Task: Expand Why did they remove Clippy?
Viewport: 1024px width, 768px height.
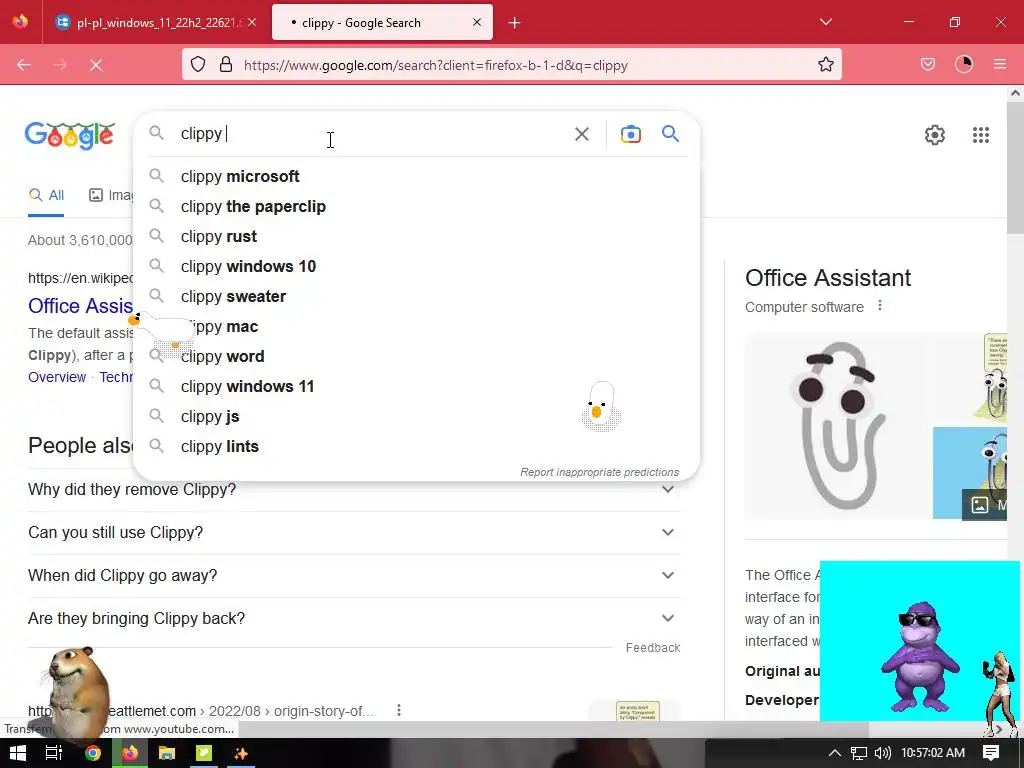Action: click(354, 490)
